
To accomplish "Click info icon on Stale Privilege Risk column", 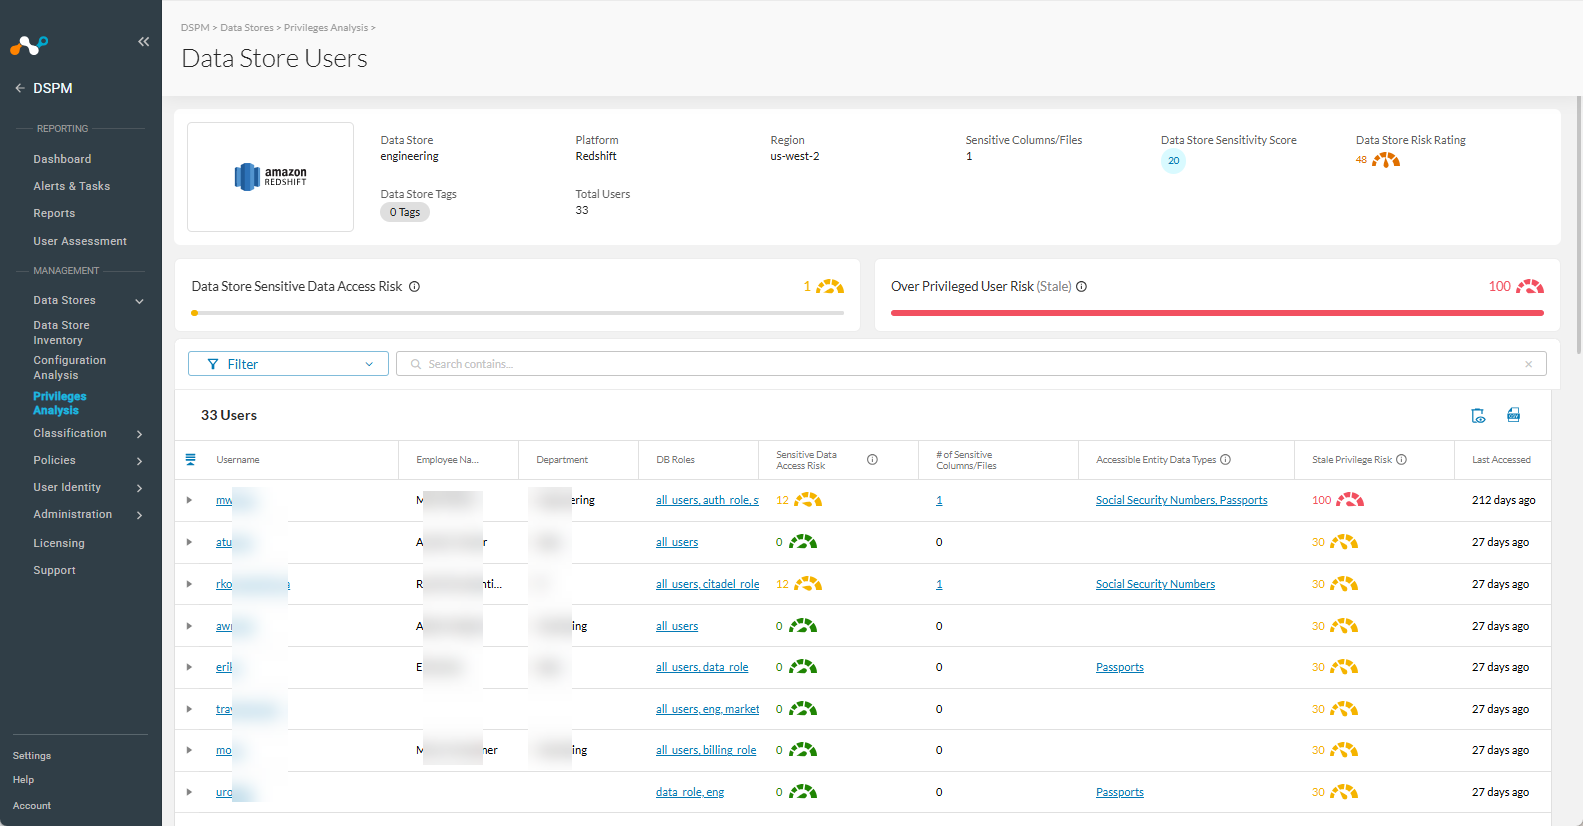I will 1401,460.
